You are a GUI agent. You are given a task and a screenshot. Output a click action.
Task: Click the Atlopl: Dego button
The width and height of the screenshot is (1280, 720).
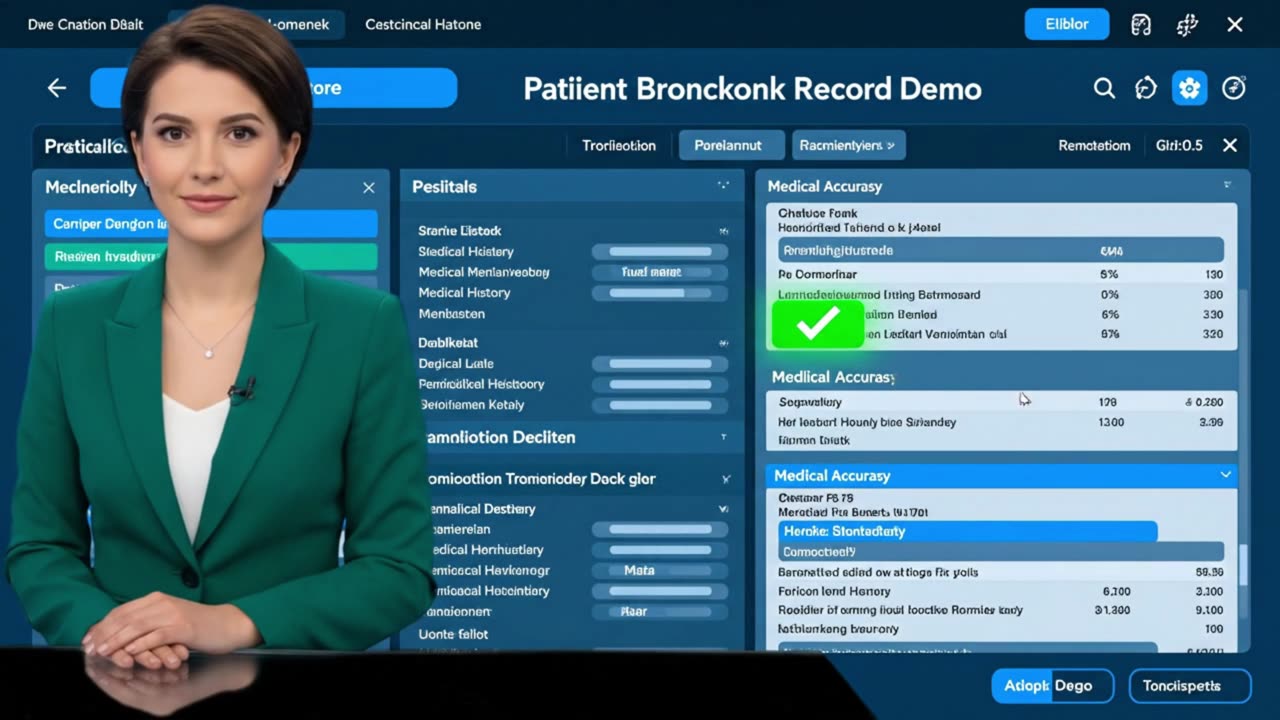1052,686
